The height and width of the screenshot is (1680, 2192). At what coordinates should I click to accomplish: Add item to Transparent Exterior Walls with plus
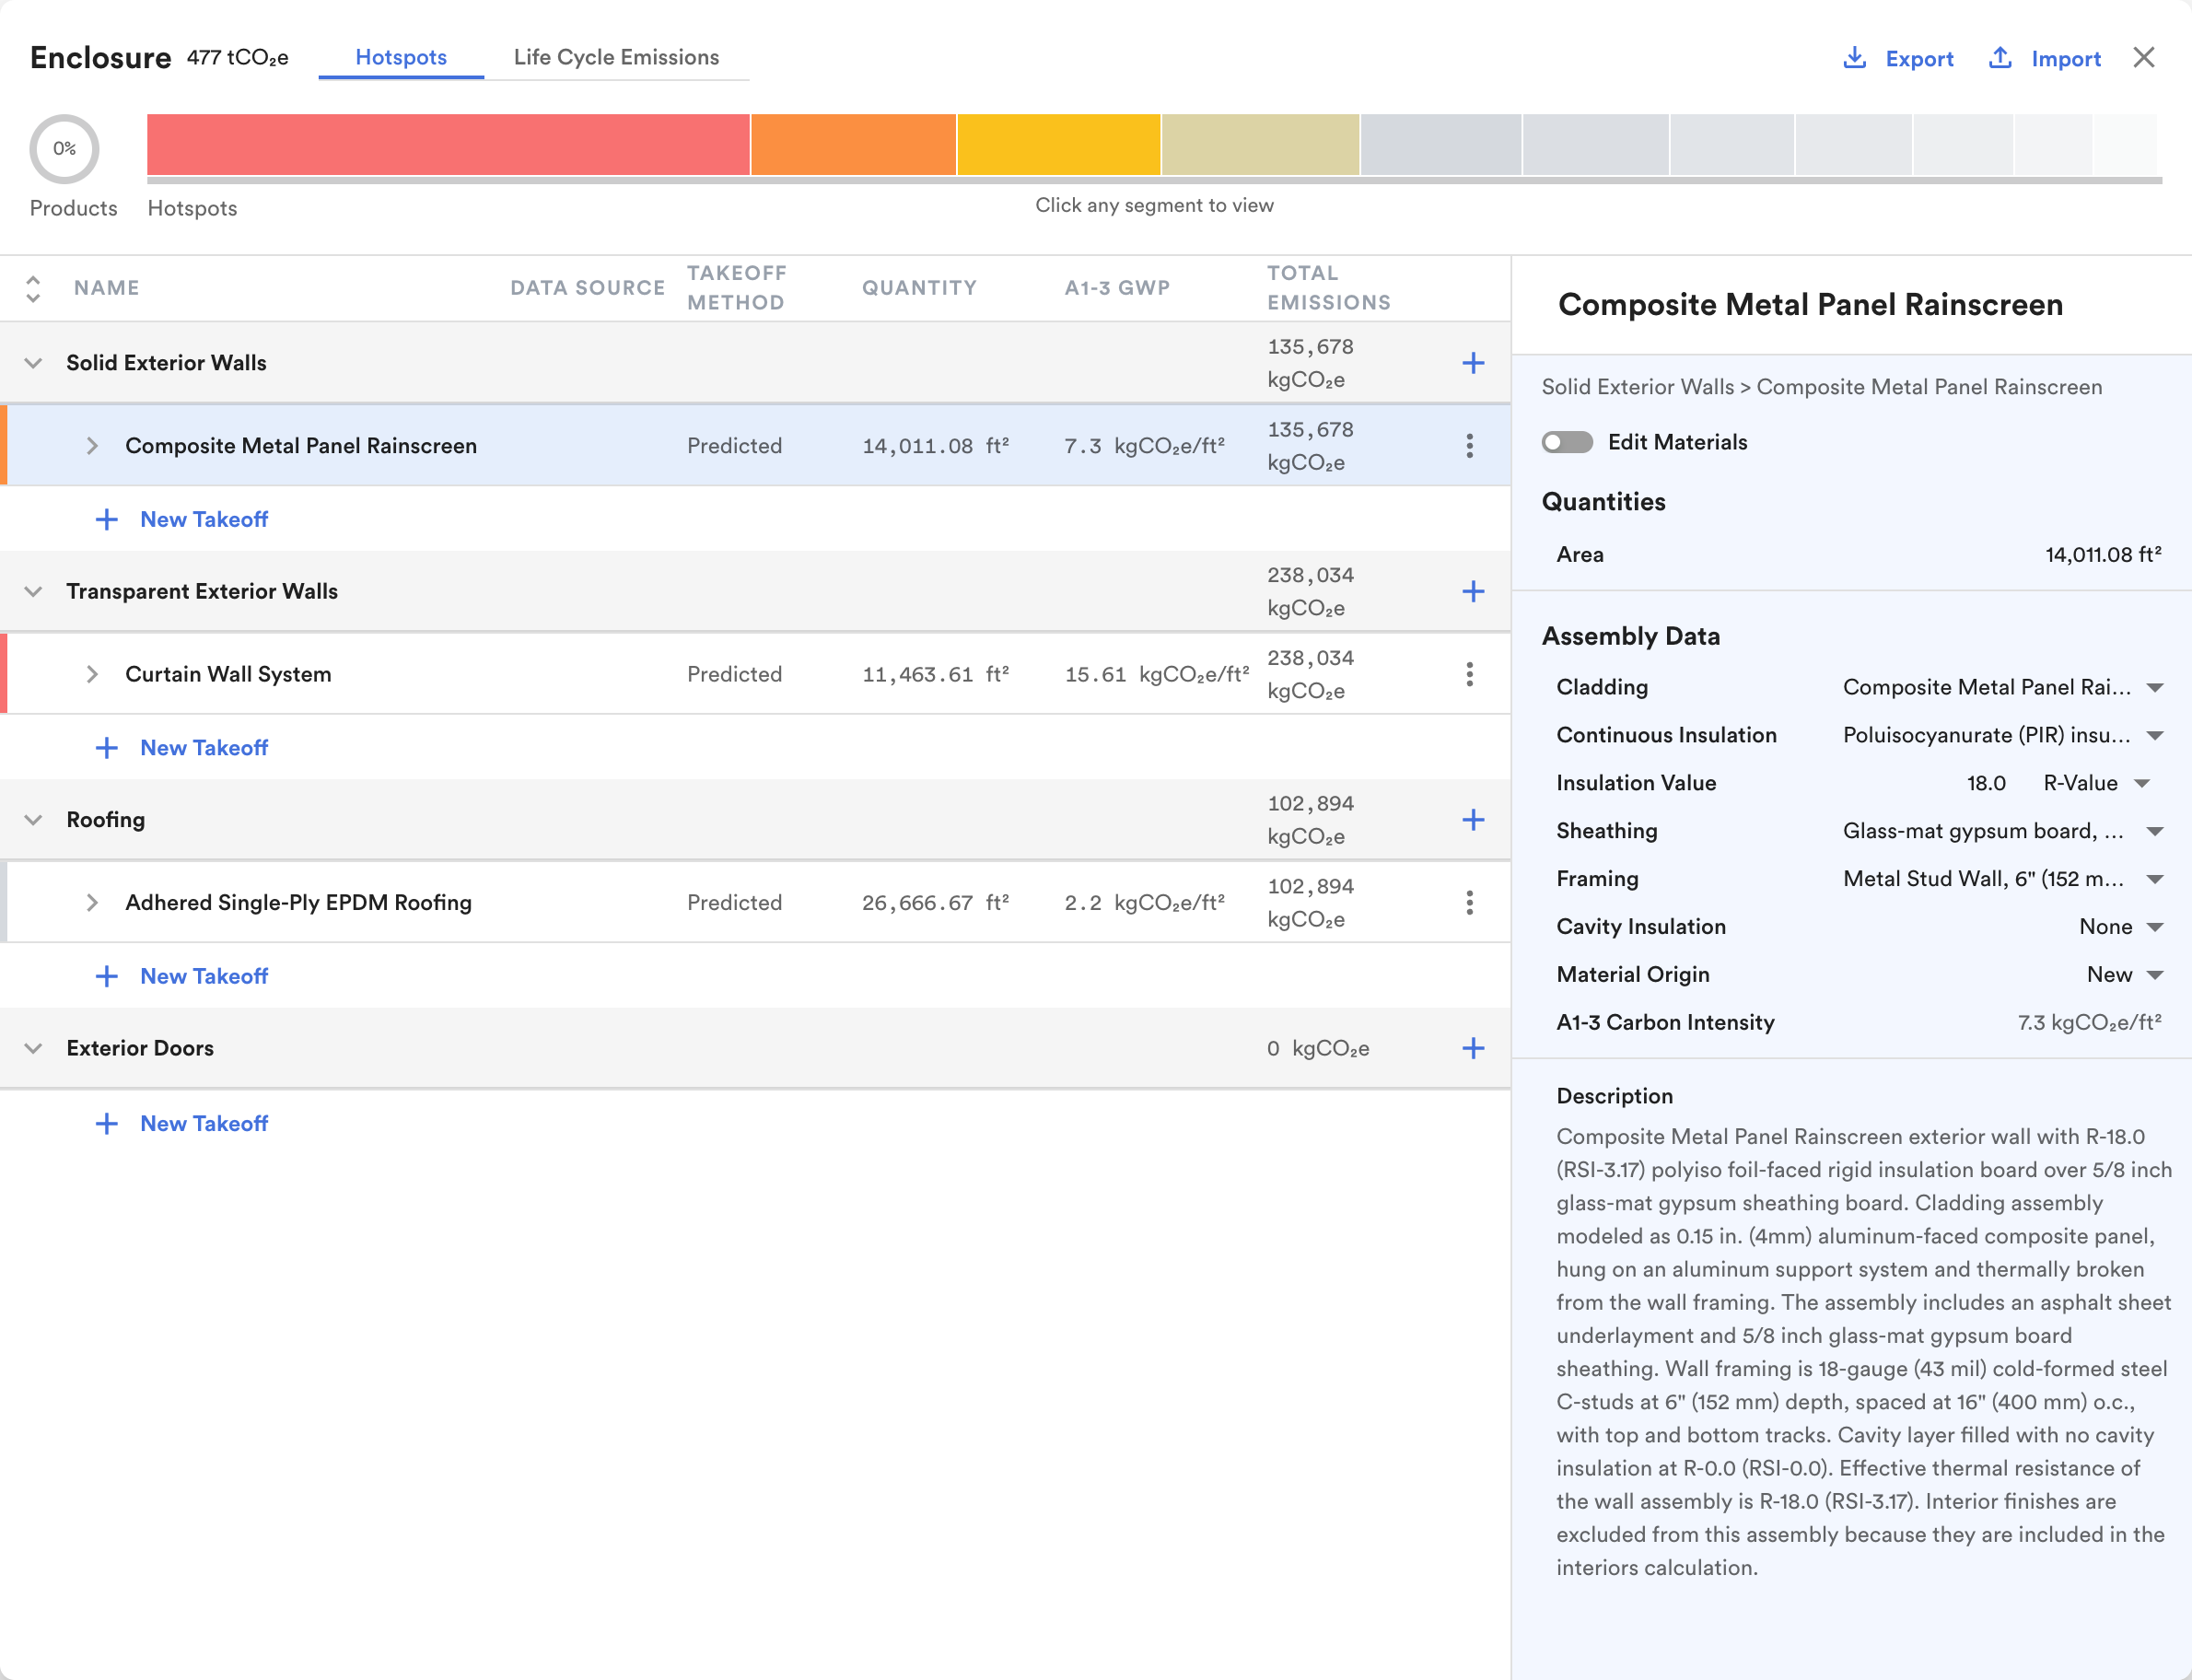pos(1473,591)
